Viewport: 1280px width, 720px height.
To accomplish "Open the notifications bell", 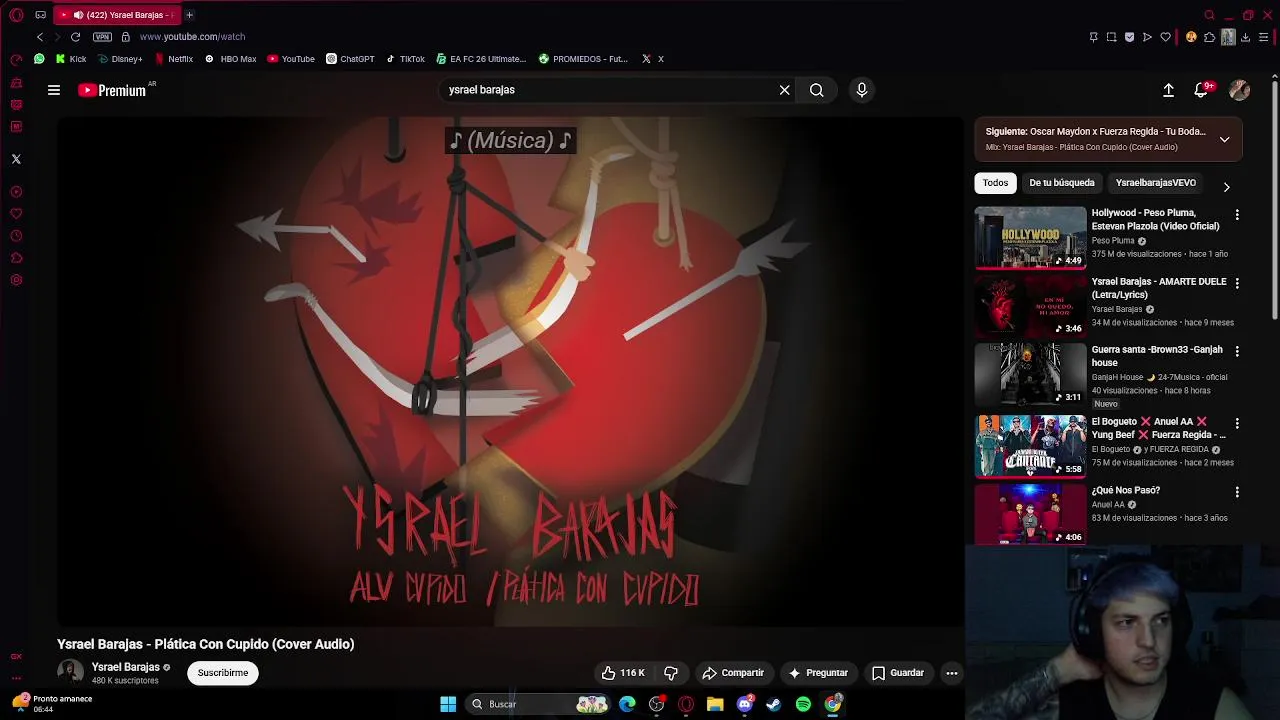I will 1202,90.
